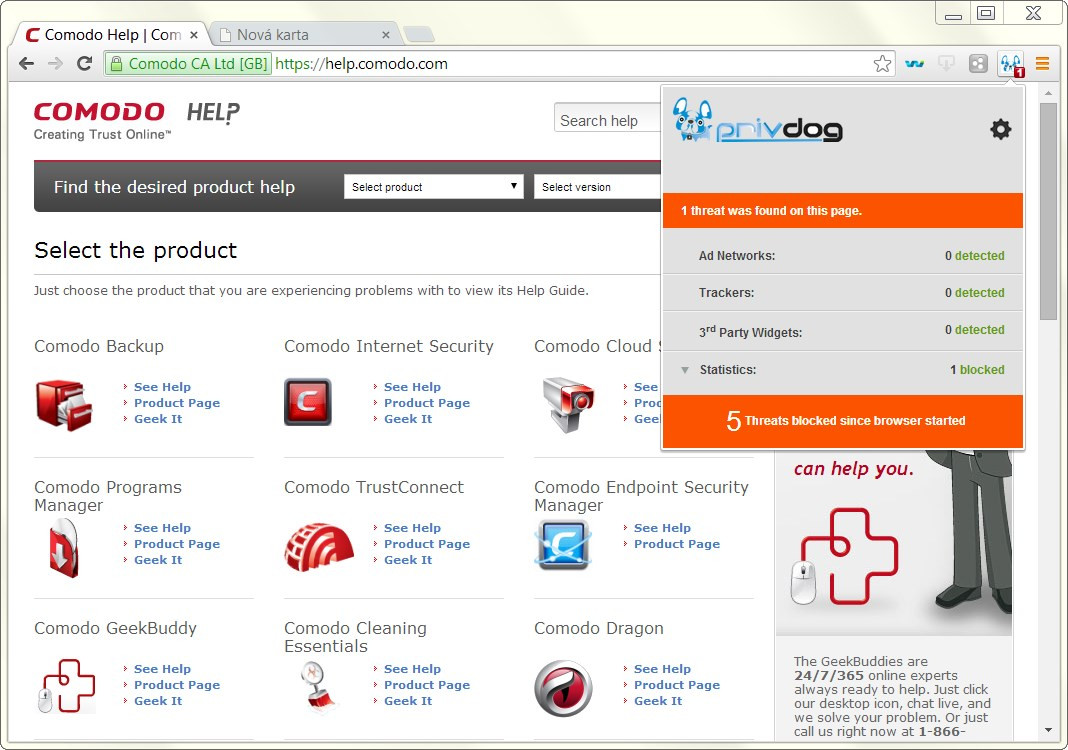
Task: Click 5 Threats blocked since browser started
Action: (843, 421)
